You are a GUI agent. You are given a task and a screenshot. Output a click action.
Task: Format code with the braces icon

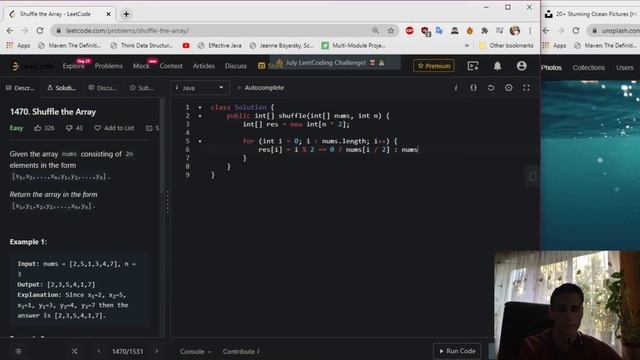[473, 88]
